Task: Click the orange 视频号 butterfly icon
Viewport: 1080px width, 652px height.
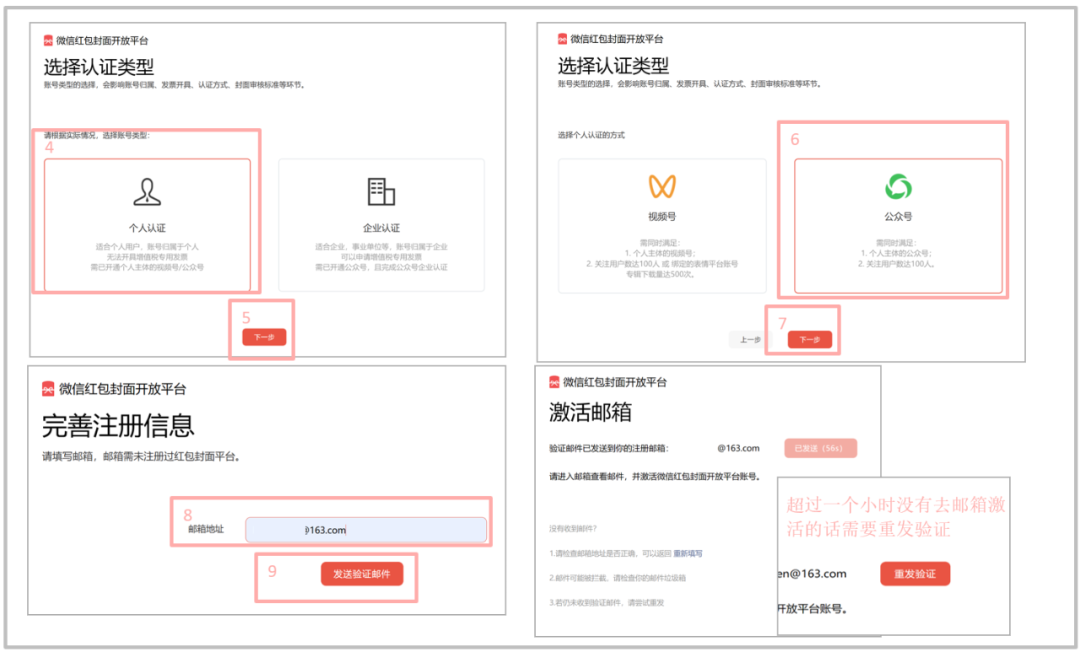Action: tap(662, 186)
